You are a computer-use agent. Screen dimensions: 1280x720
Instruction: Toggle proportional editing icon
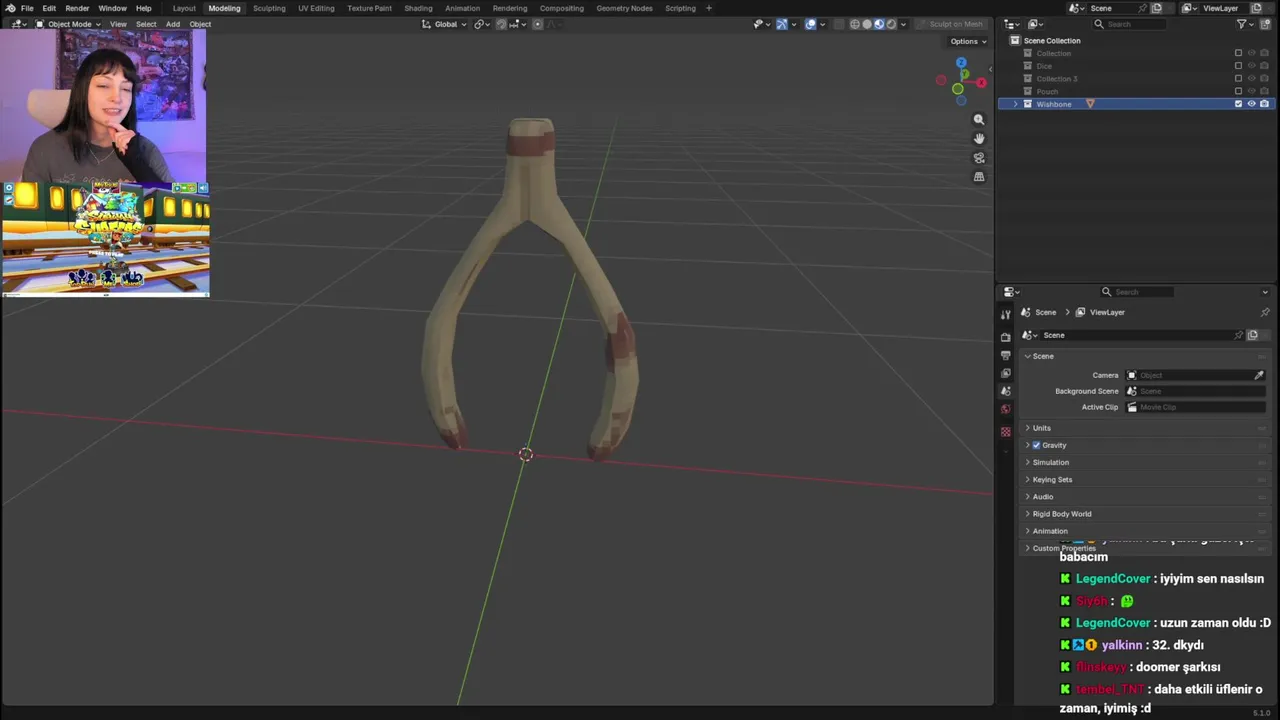pos(537,24)
